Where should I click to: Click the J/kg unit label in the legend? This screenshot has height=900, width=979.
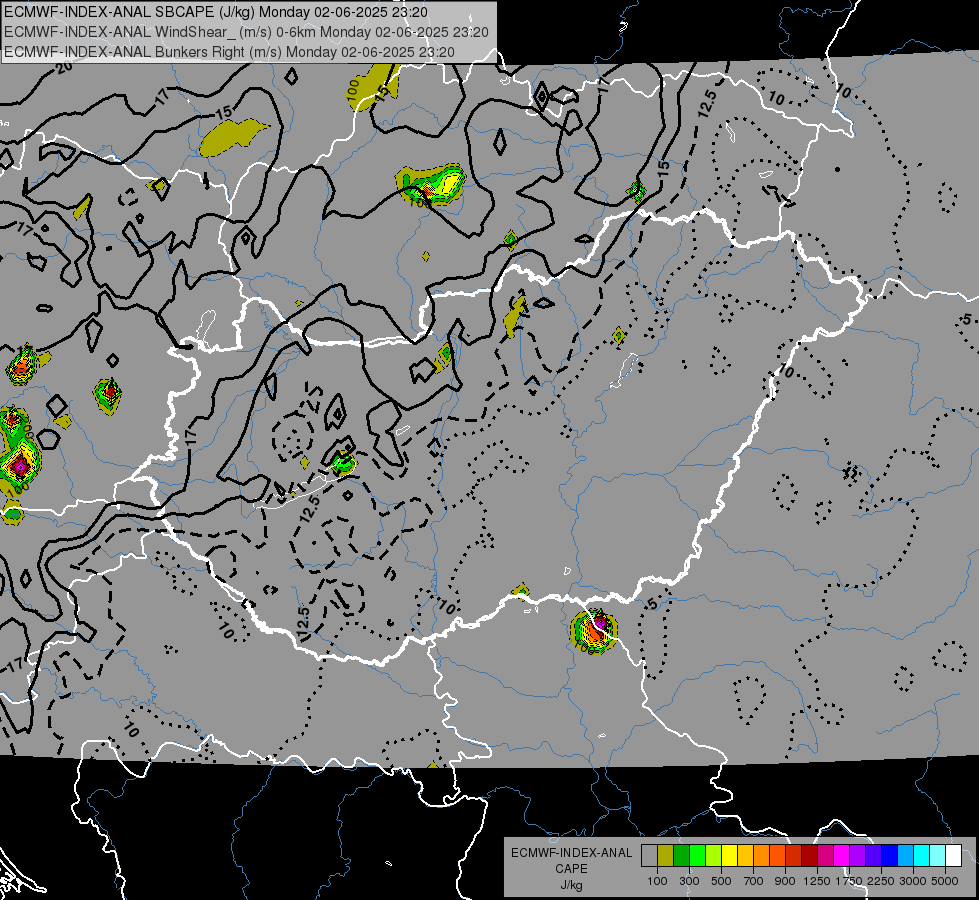coord(571,885)
